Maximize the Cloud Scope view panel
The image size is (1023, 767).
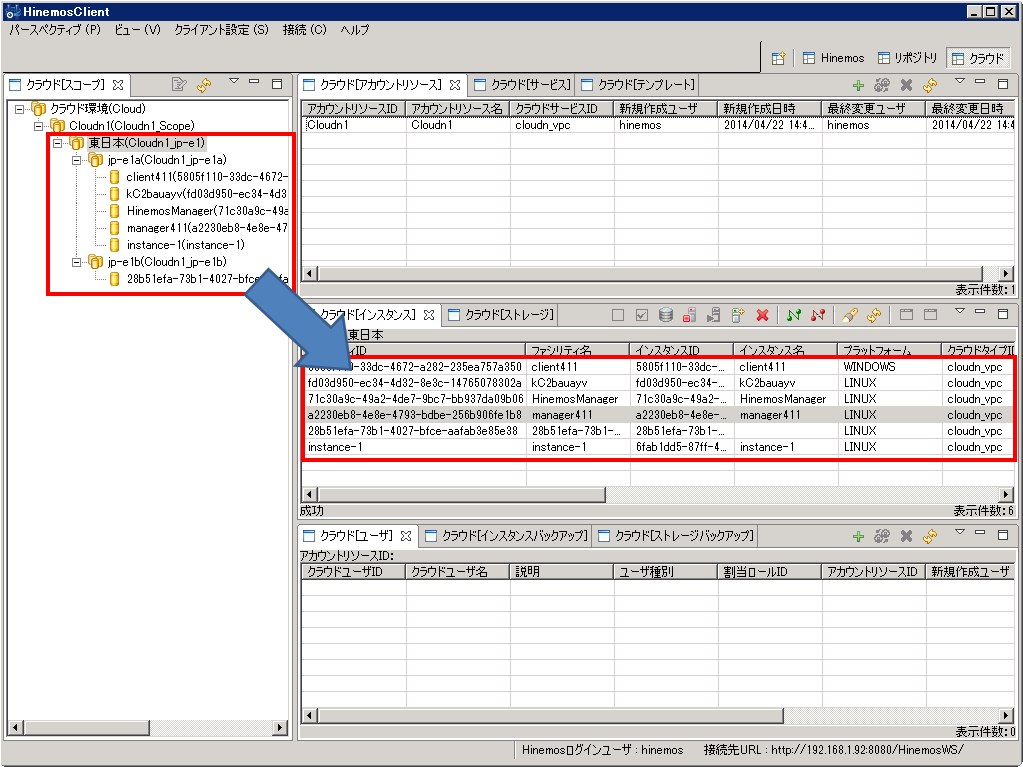(x=277, y=83)
